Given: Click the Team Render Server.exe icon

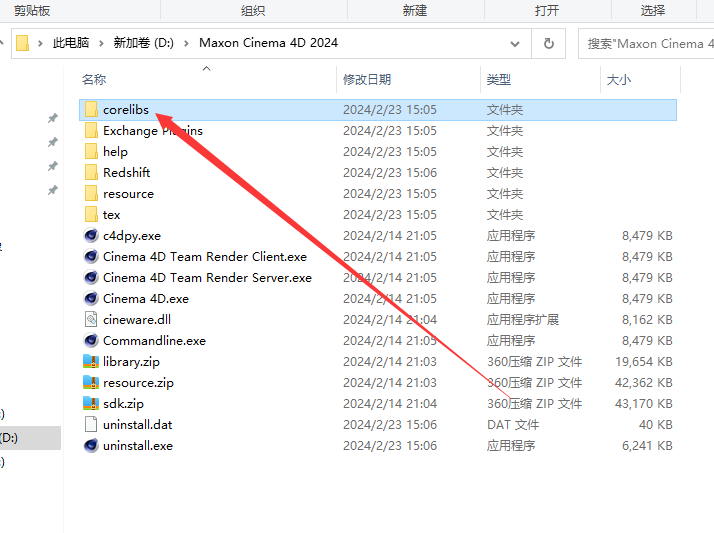Looking at the screenshot, I should (91, 277).
